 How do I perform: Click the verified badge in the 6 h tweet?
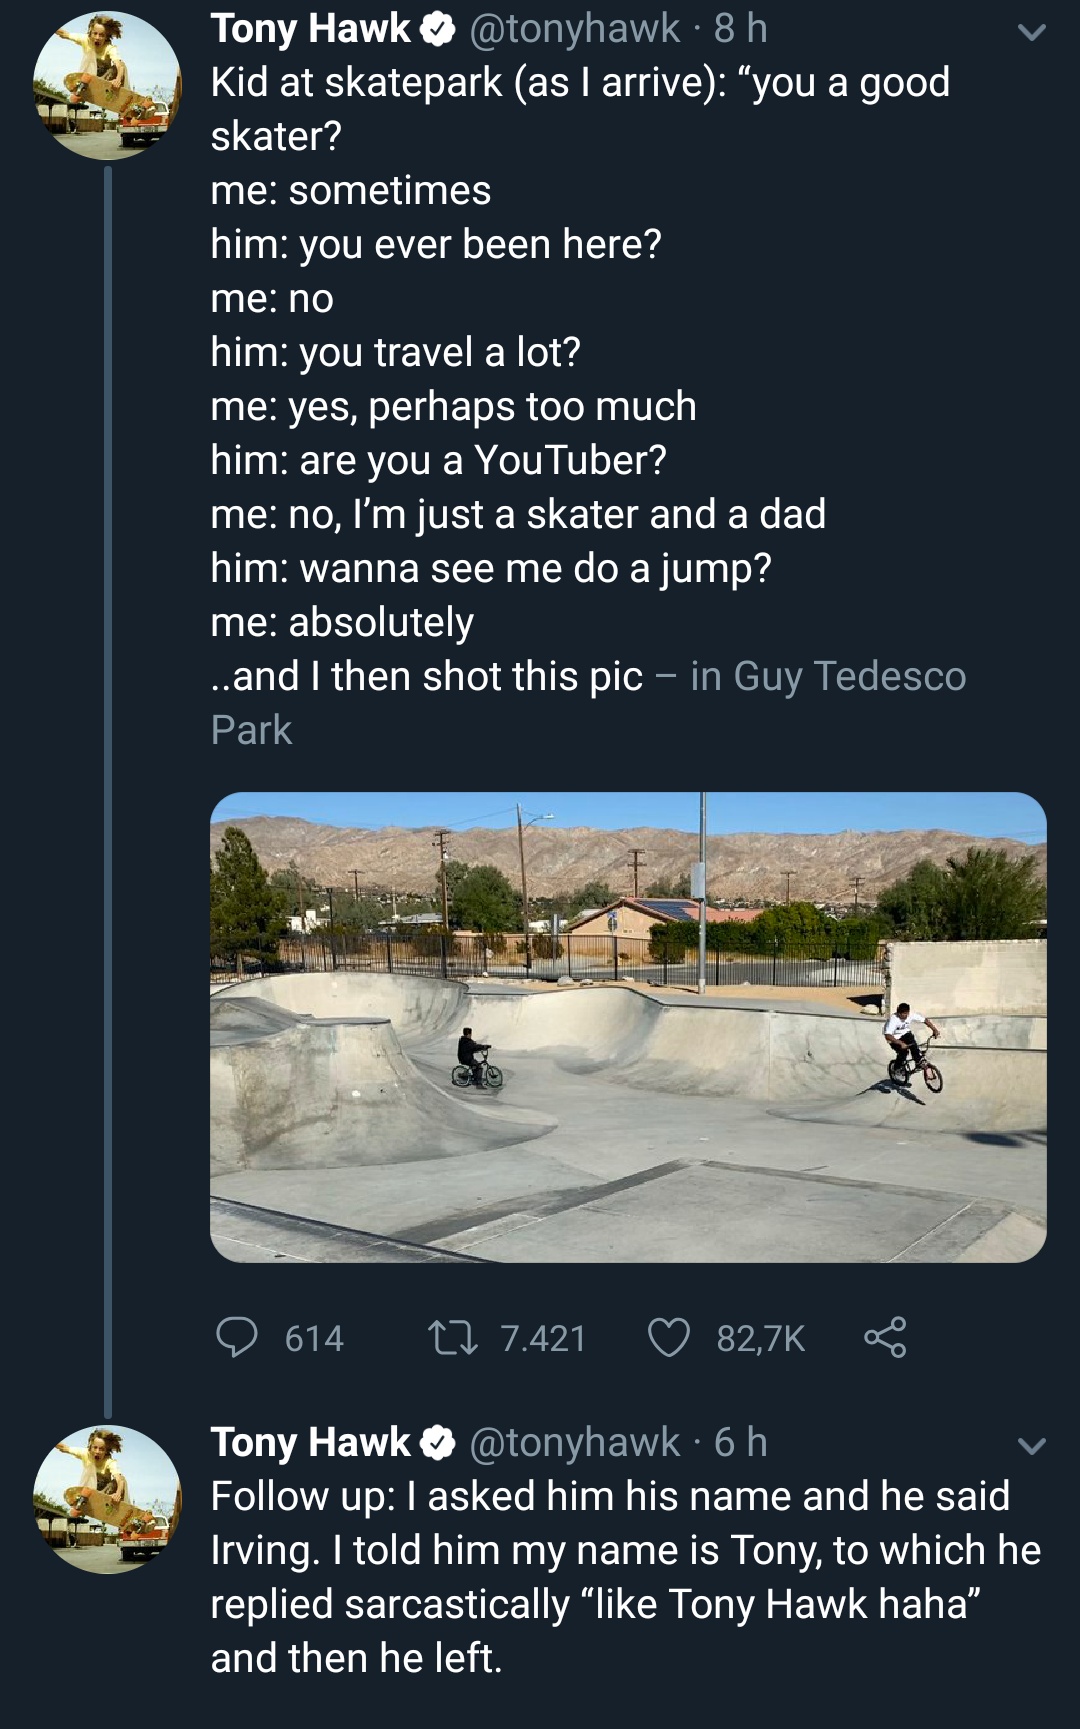click(x=437, y=1443)
